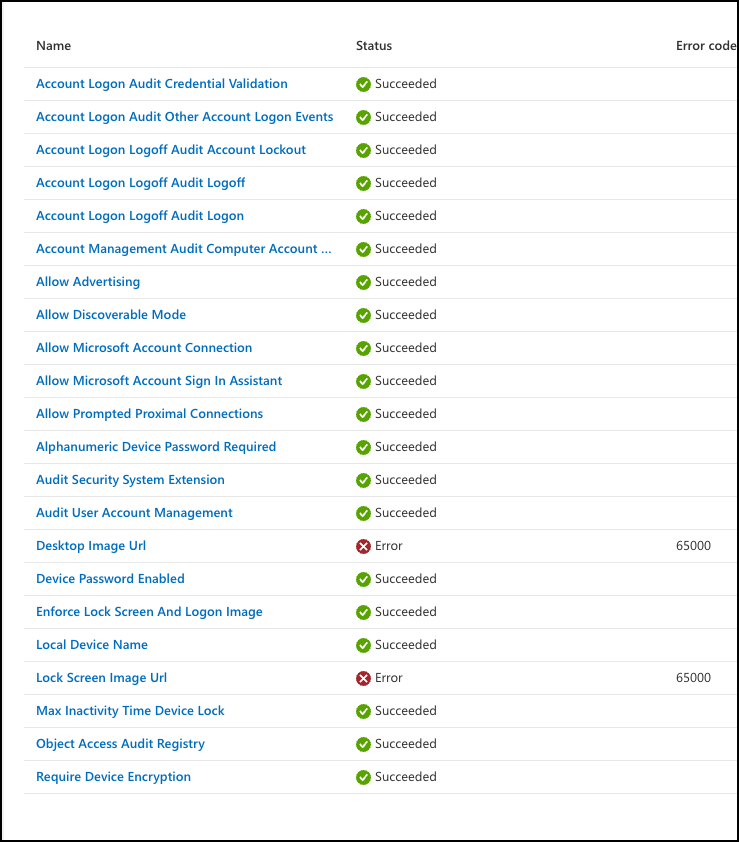Viewport: 739px width, 842px height.
Task: Click green check for Other Account Logon Events
Action: pyautogui.click(x=364, y=118)
